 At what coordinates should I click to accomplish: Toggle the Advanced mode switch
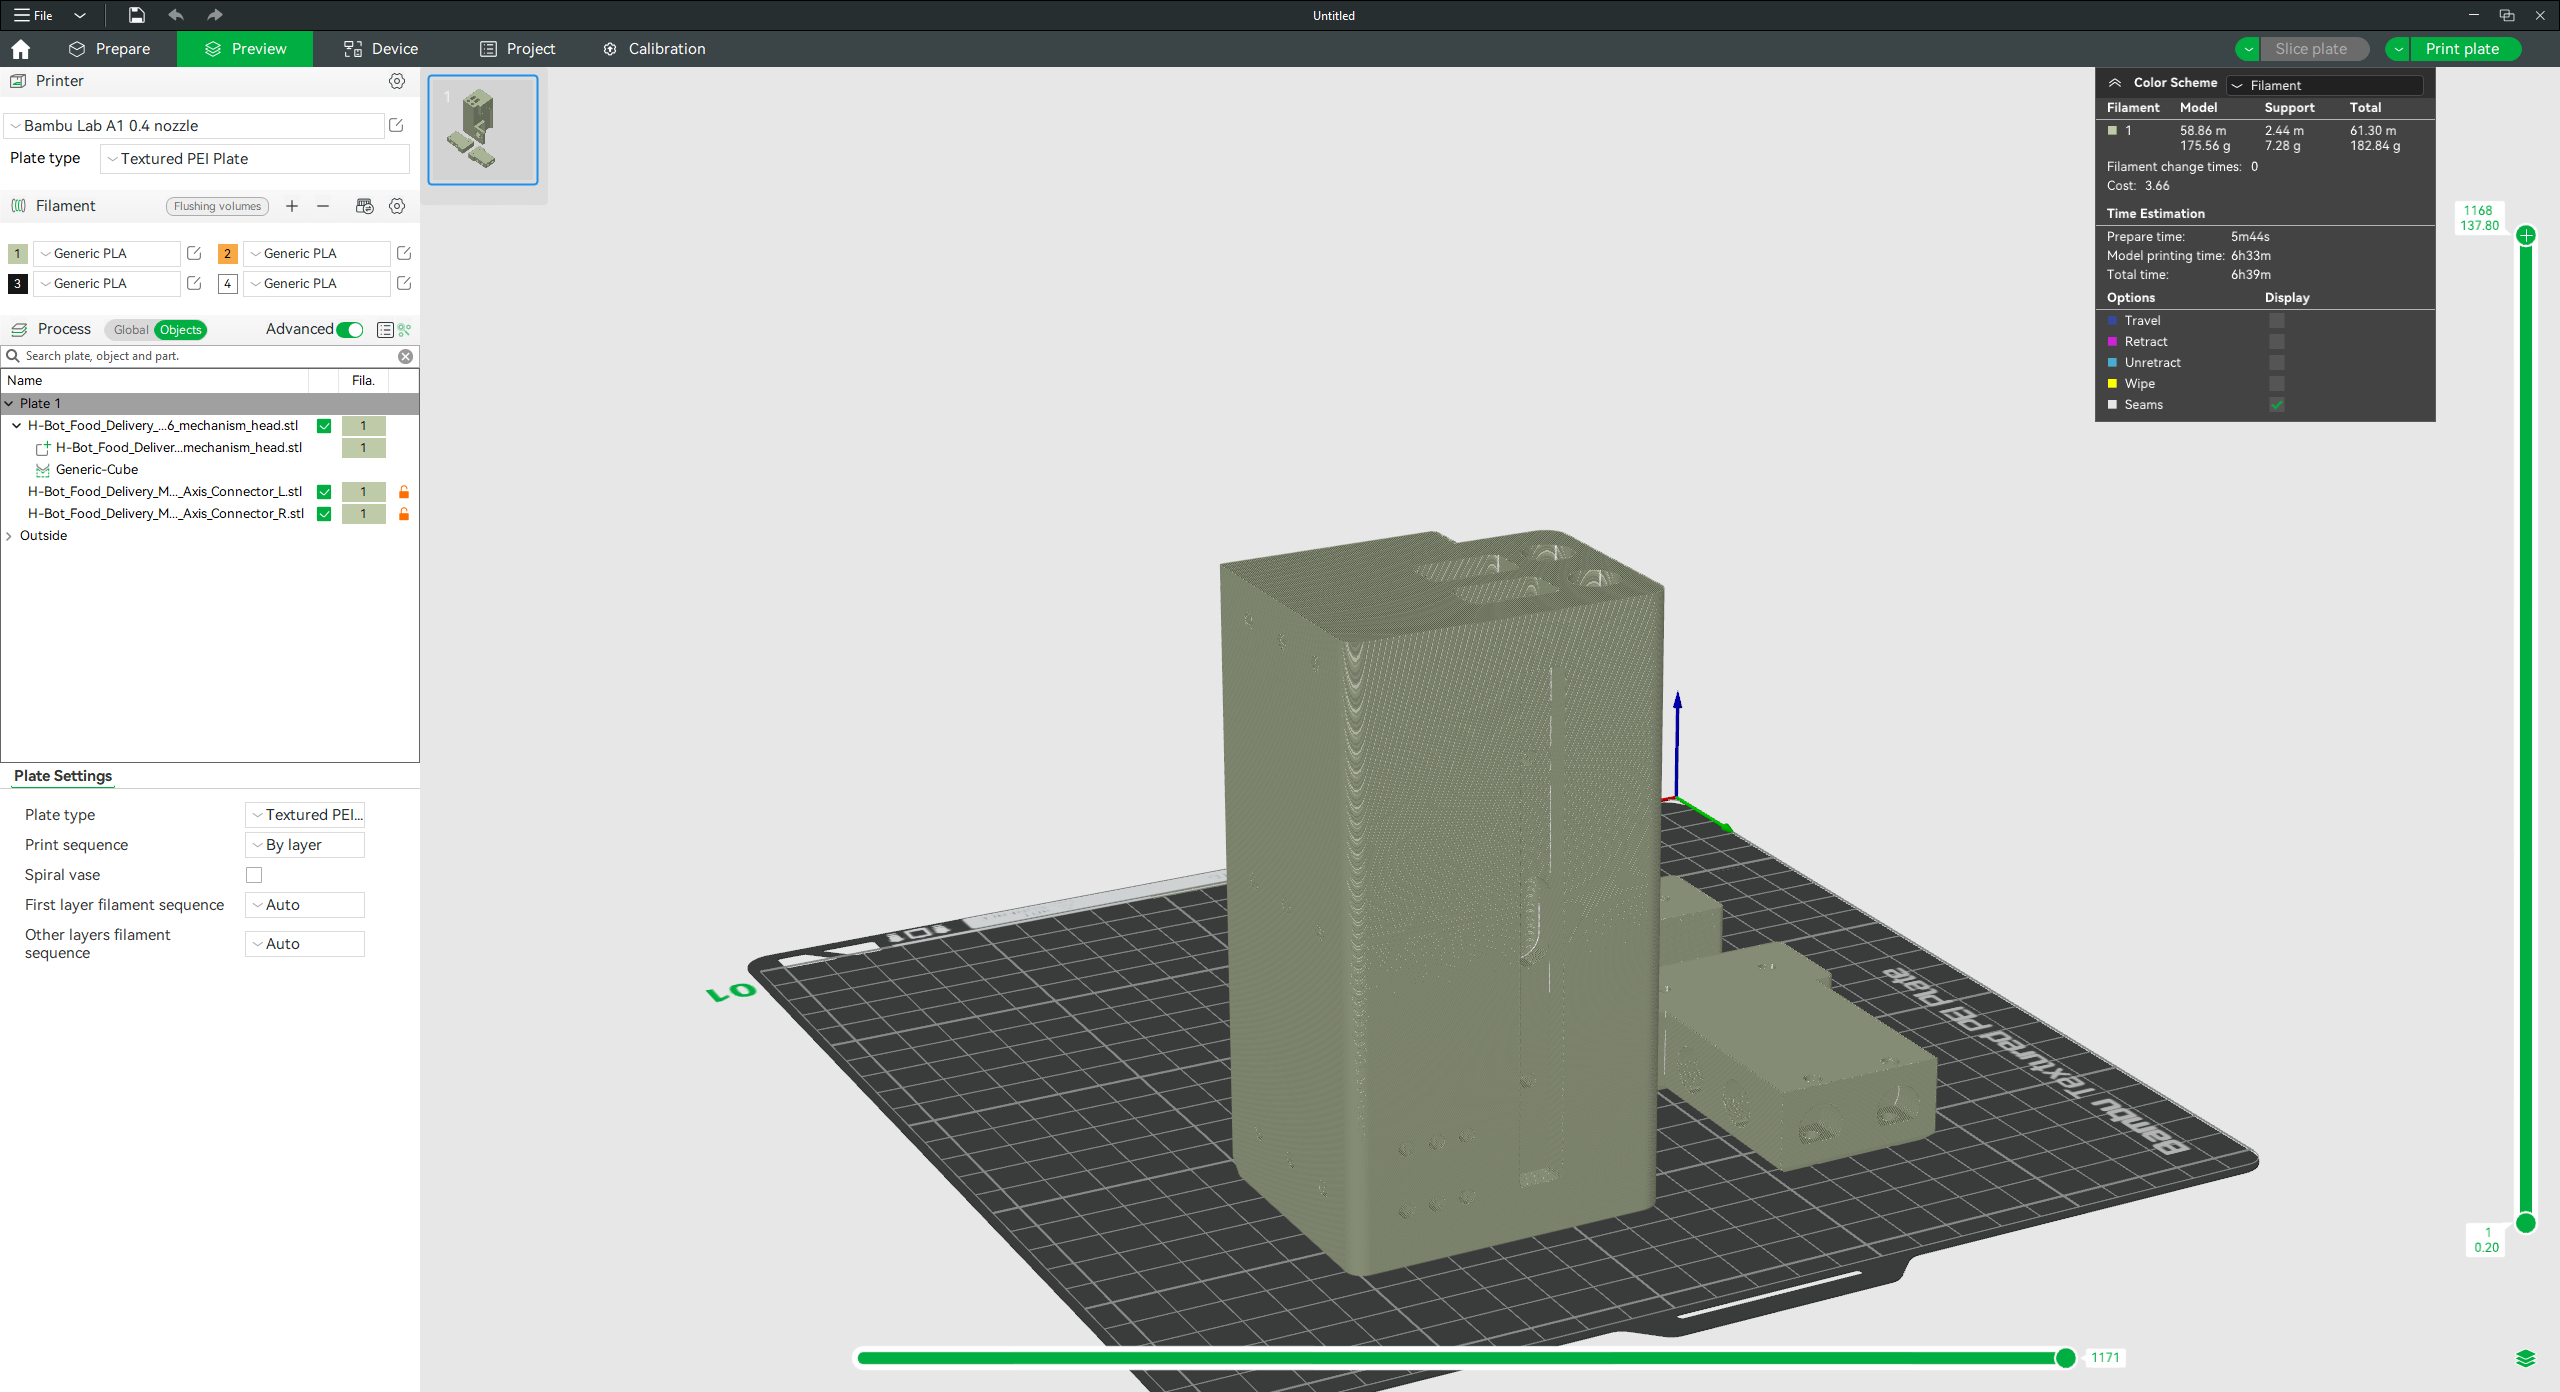point(350,330)
